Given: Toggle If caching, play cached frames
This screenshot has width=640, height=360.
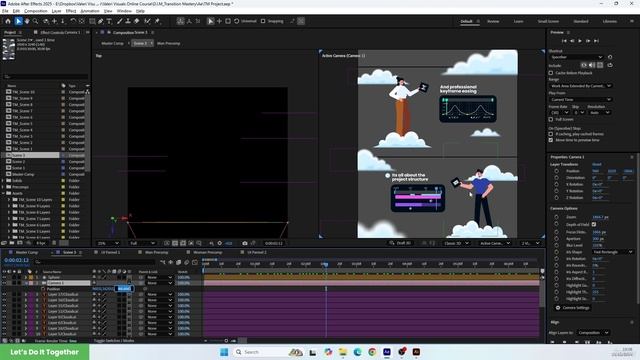Looking at the screenshot, I should coord(551,134).
